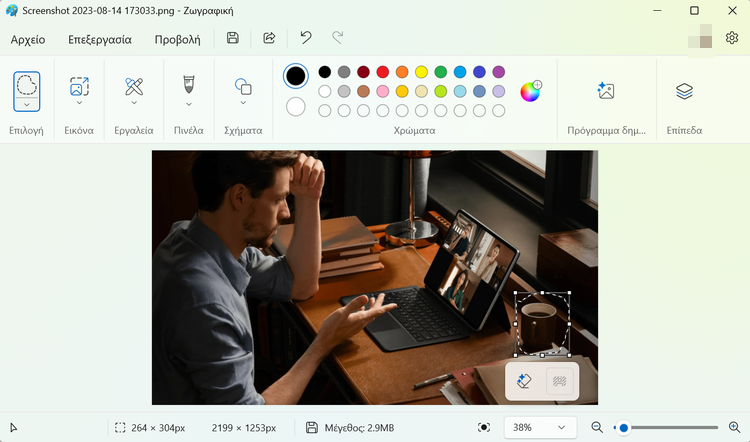Select the Πινέλα brush tool
Screen dimensions: 750x442
click(188, 84)
